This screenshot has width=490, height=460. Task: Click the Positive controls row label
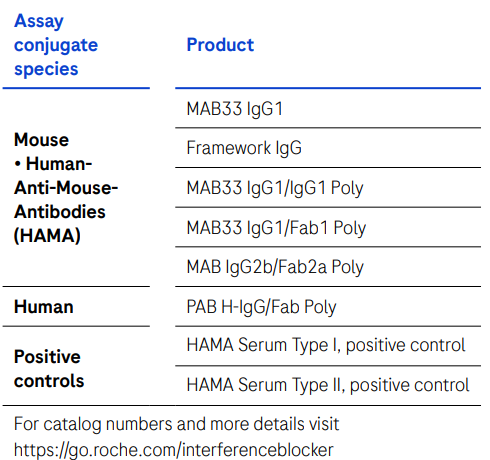(49, 369)
